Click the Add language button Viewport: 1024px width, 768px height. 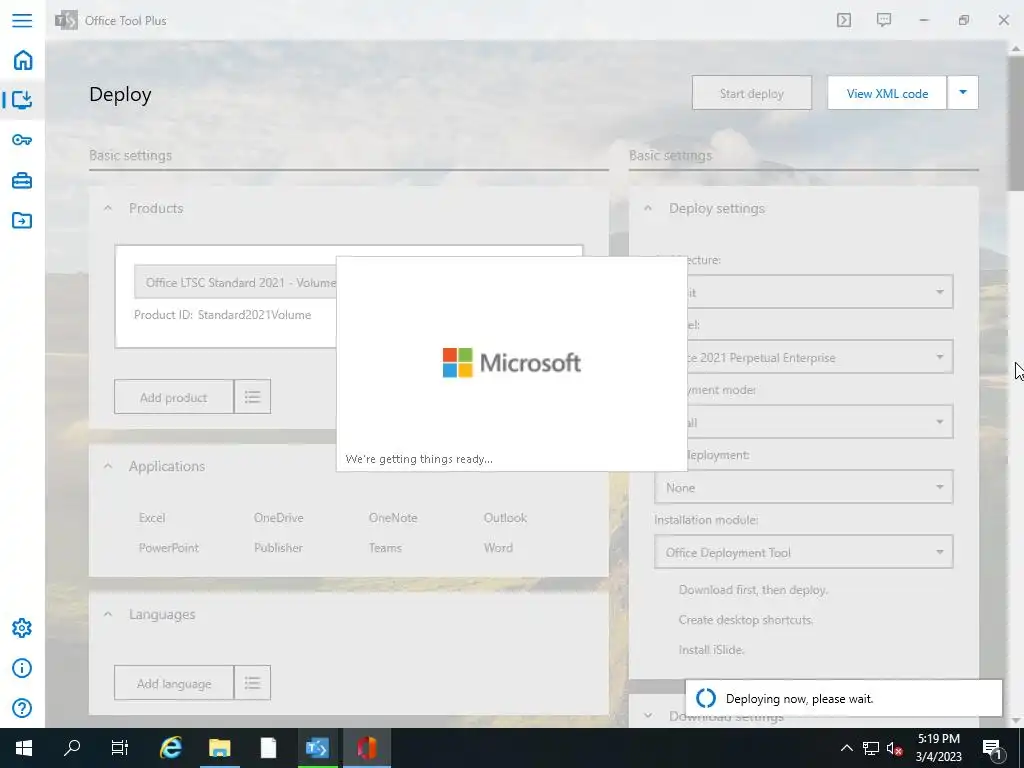tap(174, 683)
